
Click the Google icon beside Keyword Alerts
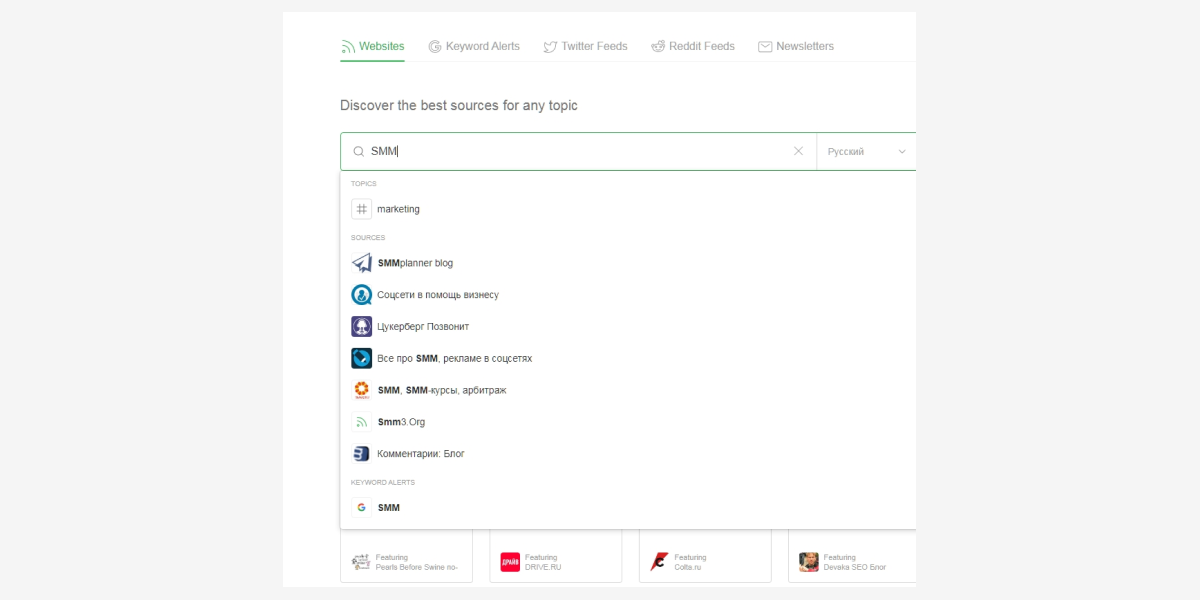(x=435, y=46)
